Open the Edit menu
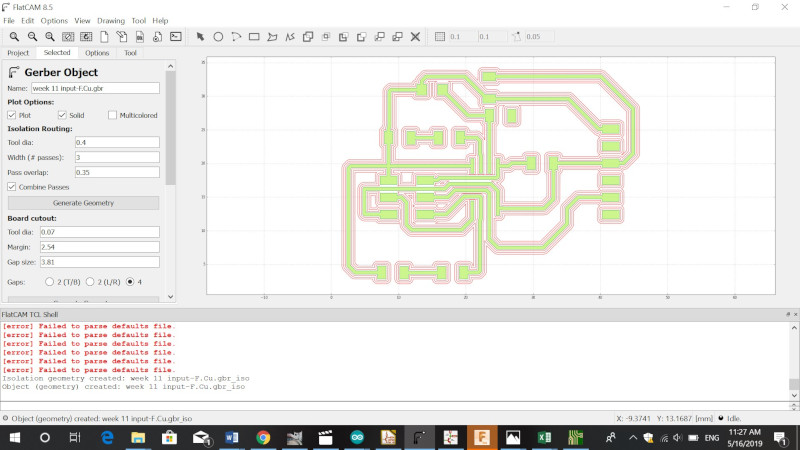The width and height of the screenshot is (800, 450). point(28,21)
